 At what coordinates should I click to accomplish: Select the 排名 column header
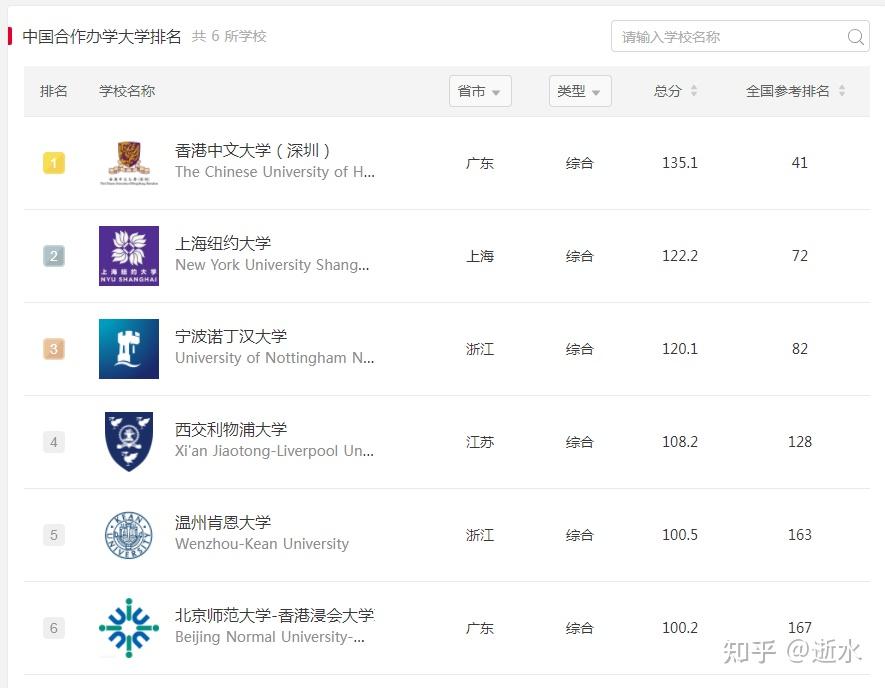[x=54, y=90]
